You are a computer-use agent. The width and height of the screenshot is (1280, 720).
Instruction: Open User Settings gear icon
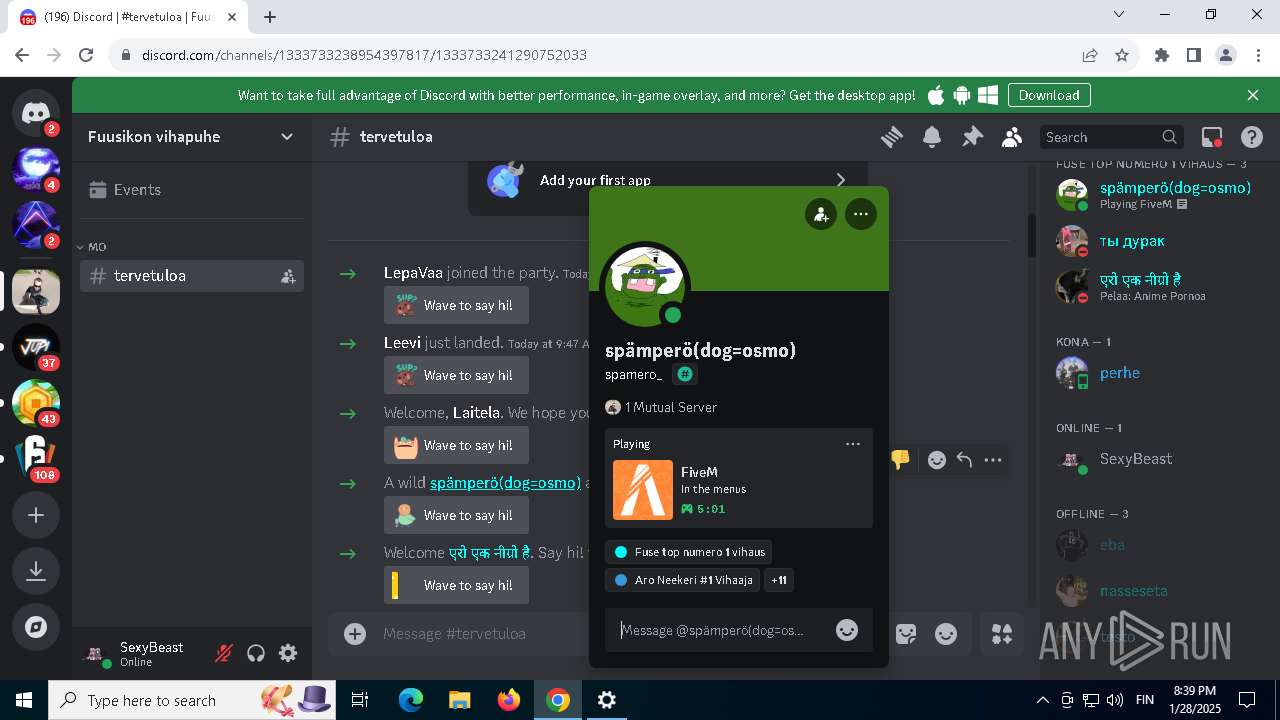click(288, 653)
